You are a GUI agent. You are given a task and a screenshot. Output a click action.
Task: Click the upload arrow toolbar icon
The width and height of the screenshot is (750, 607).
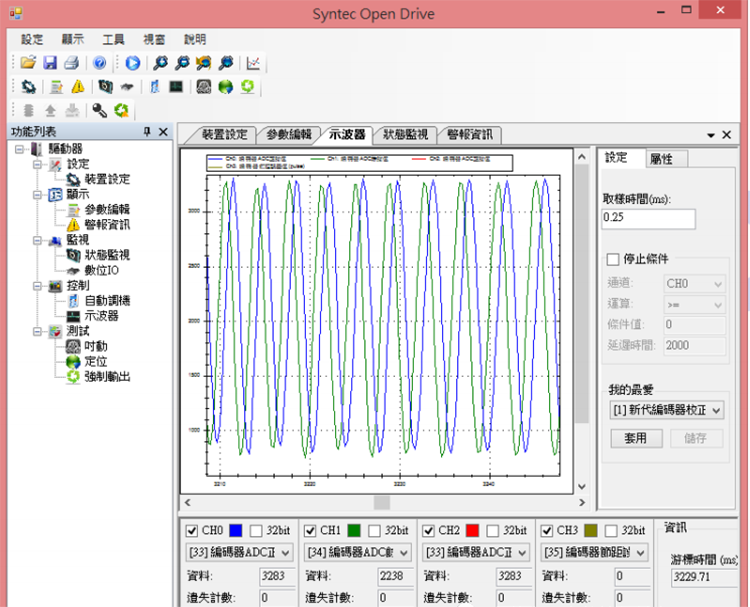click(50, 110)
